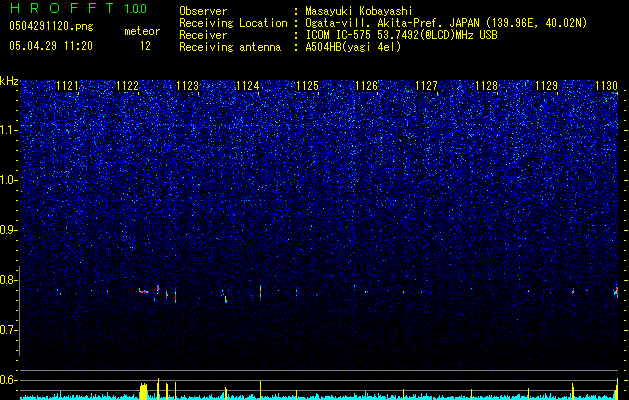The width and height of the screenshot is (629, 400).
Task: Click the 'Receiver' field label
Action: pos(203,35)
